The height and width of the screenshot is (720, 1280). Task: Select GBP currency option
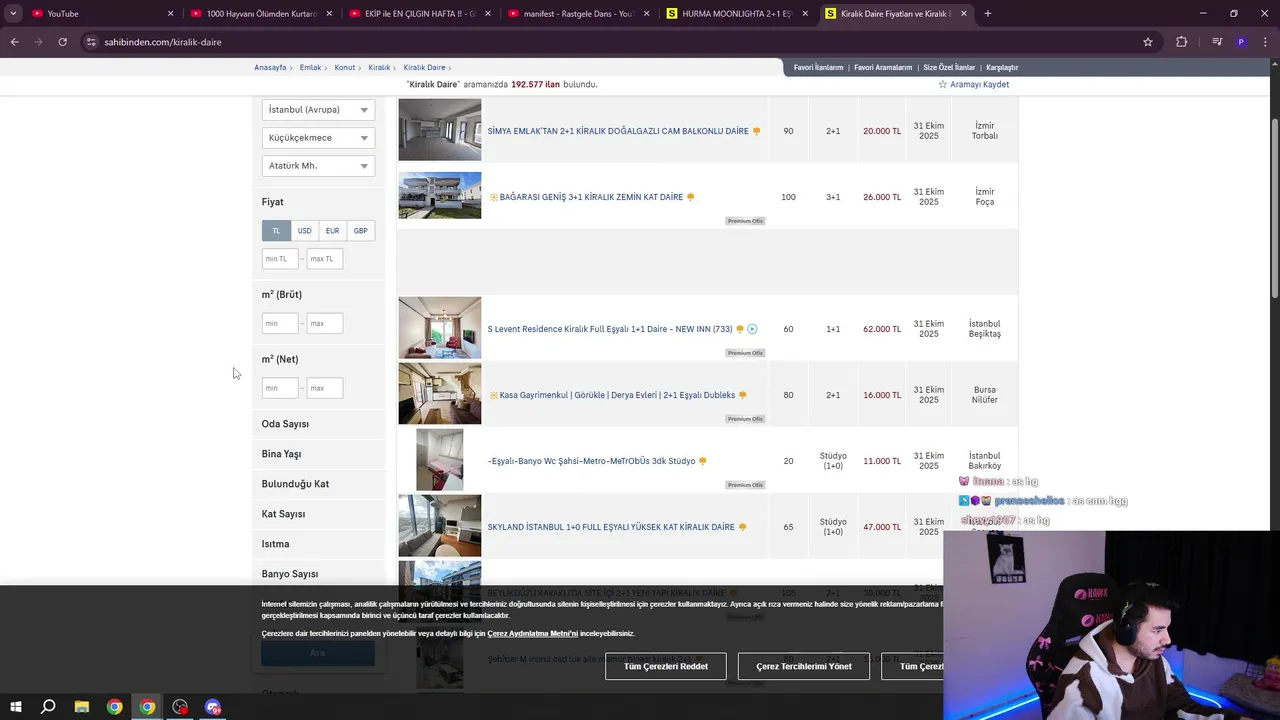[360, 231]
